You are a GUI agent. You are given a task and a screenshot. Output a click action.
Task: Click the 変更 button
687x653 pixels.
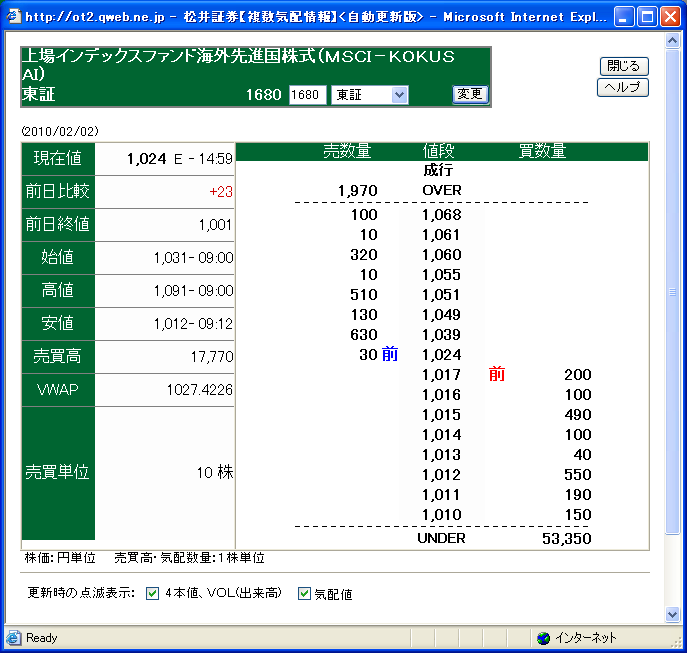[469, 94]
